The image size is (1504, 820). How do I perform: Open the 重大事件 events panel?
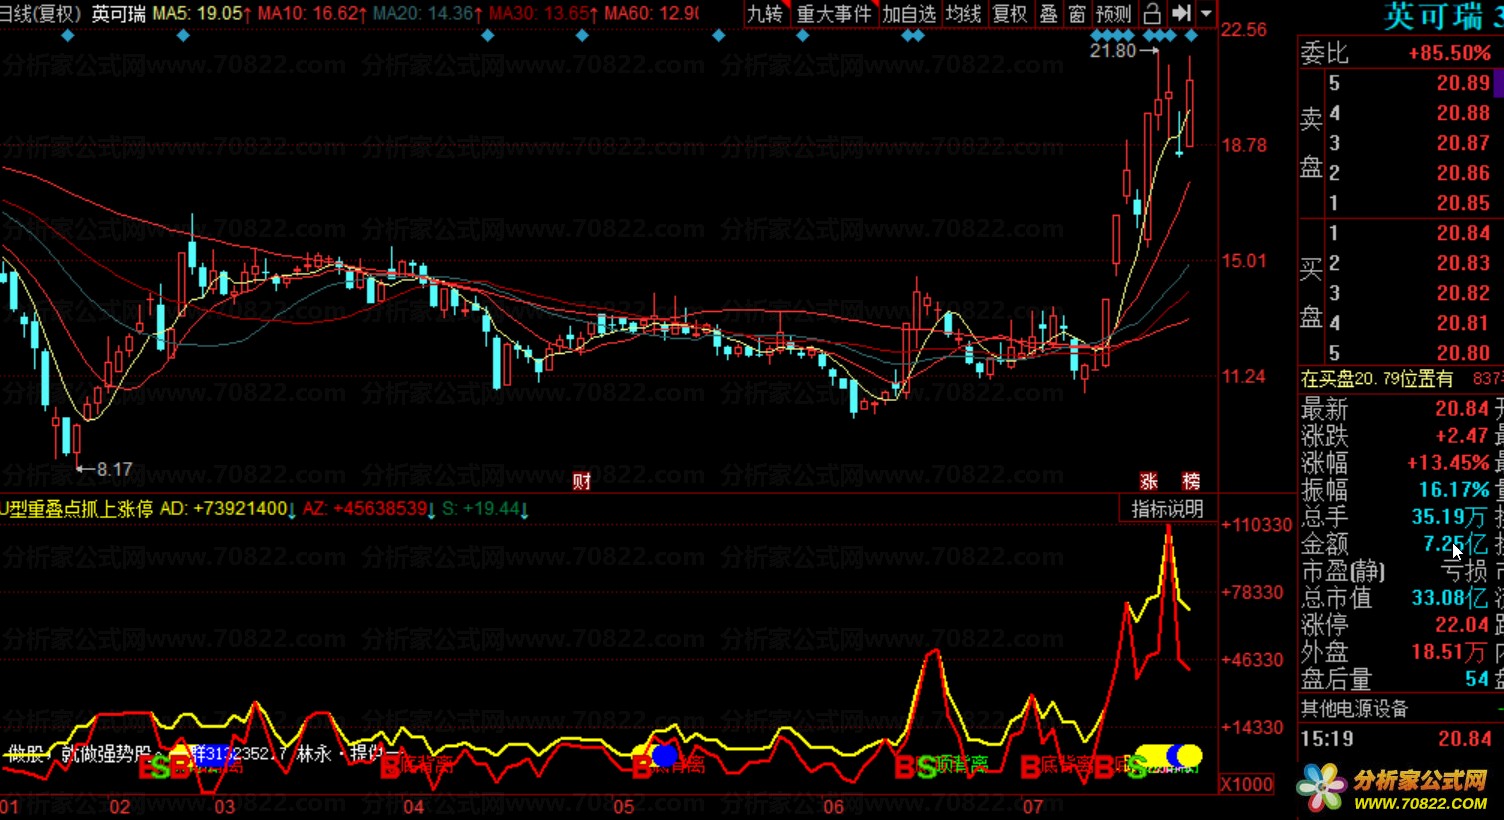pyautogui.click(x=834, y=14)
